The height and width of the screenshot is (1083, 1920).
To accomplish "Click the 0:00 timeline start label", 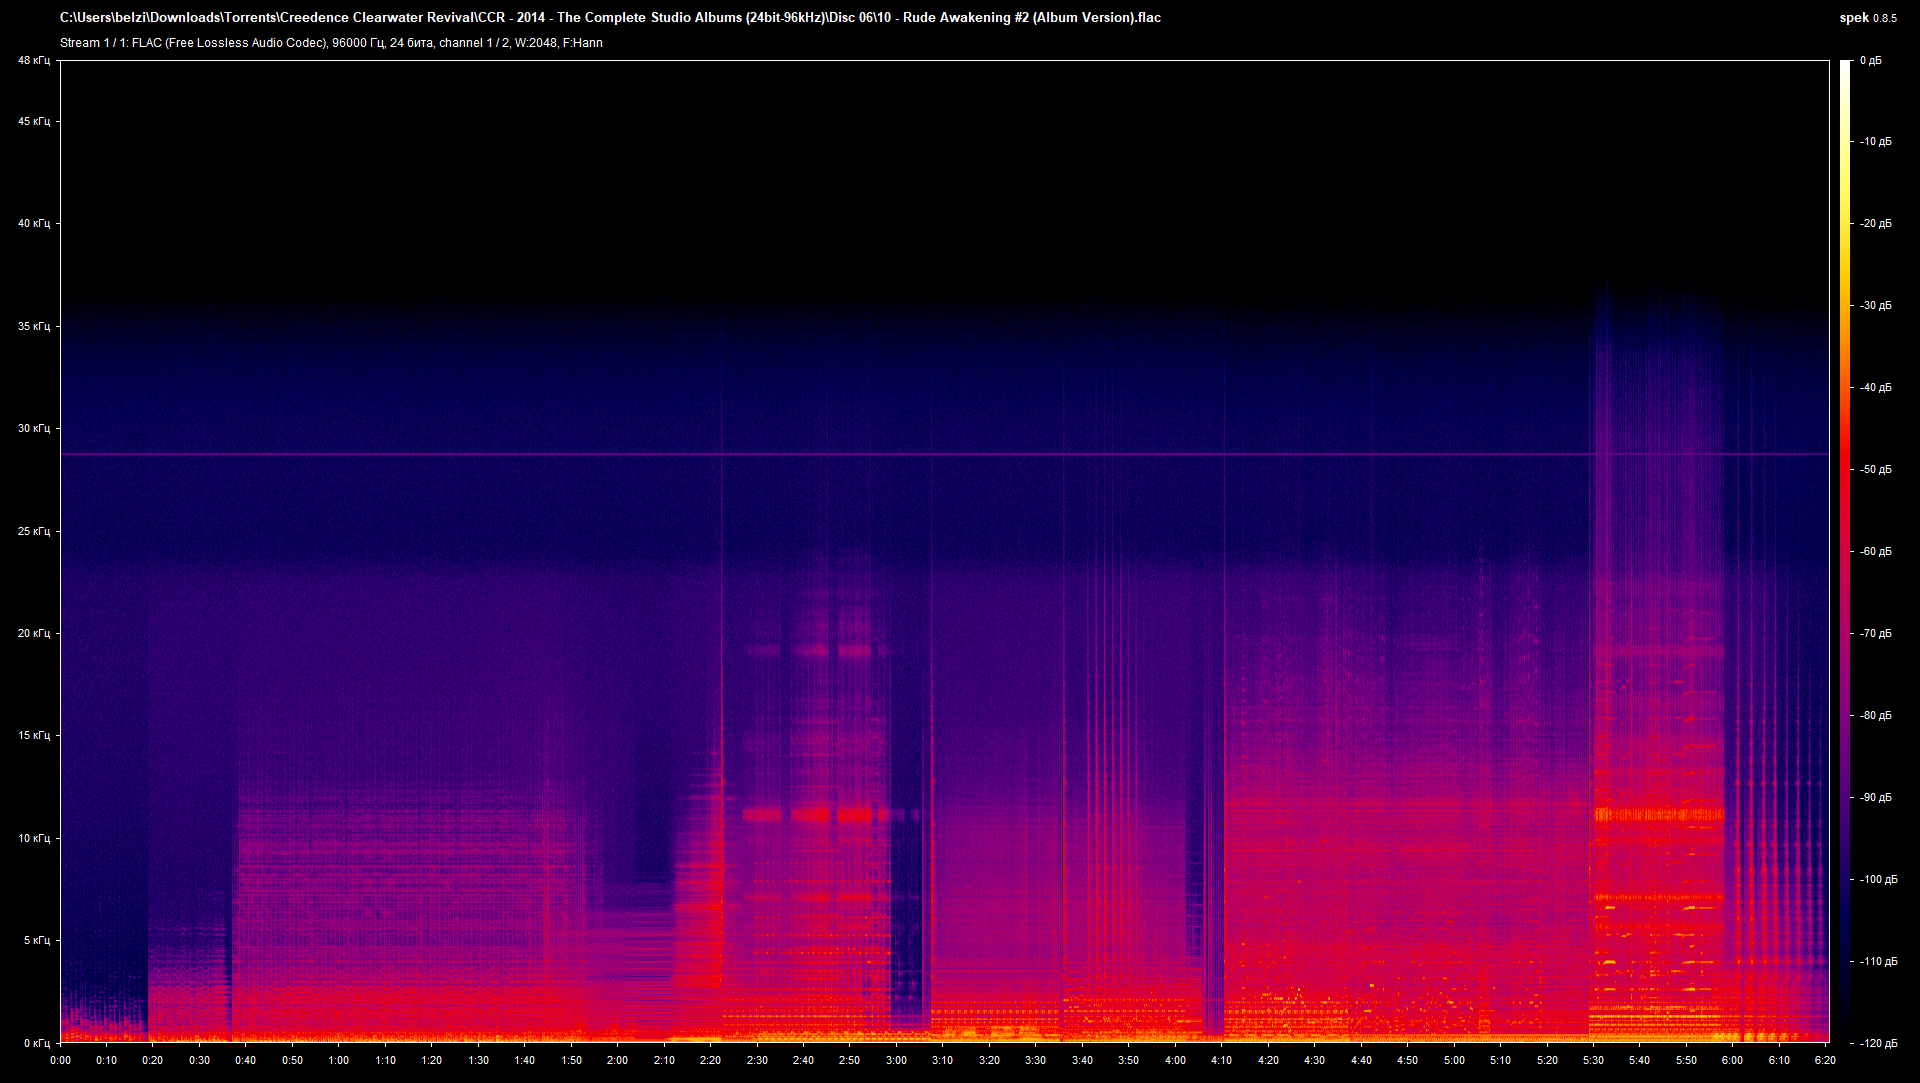I will point(62,1062).
